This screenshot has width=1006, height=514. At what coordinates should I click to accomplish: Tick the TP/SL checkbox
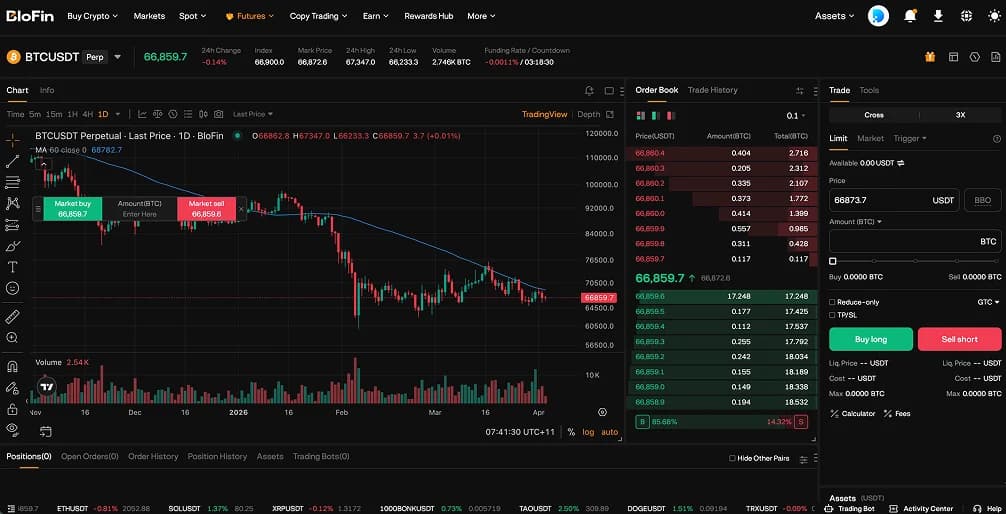[x=833, y=315]
